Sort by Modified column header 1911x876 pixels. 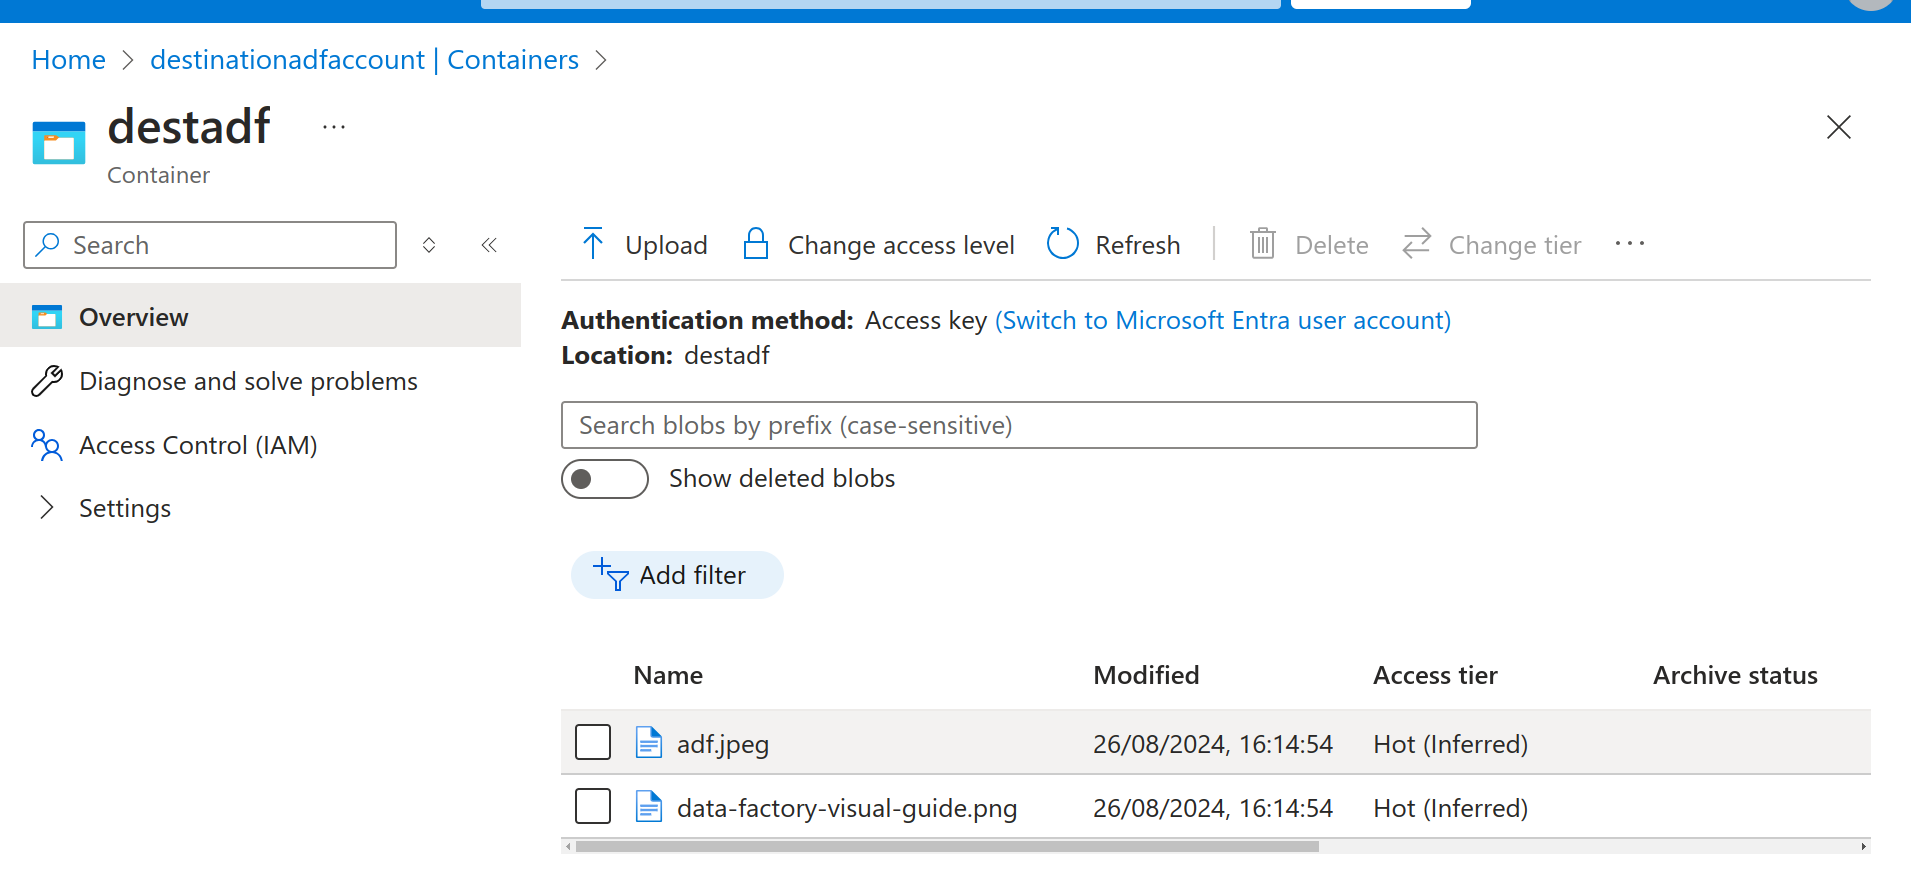click(x=1146, y=675)
